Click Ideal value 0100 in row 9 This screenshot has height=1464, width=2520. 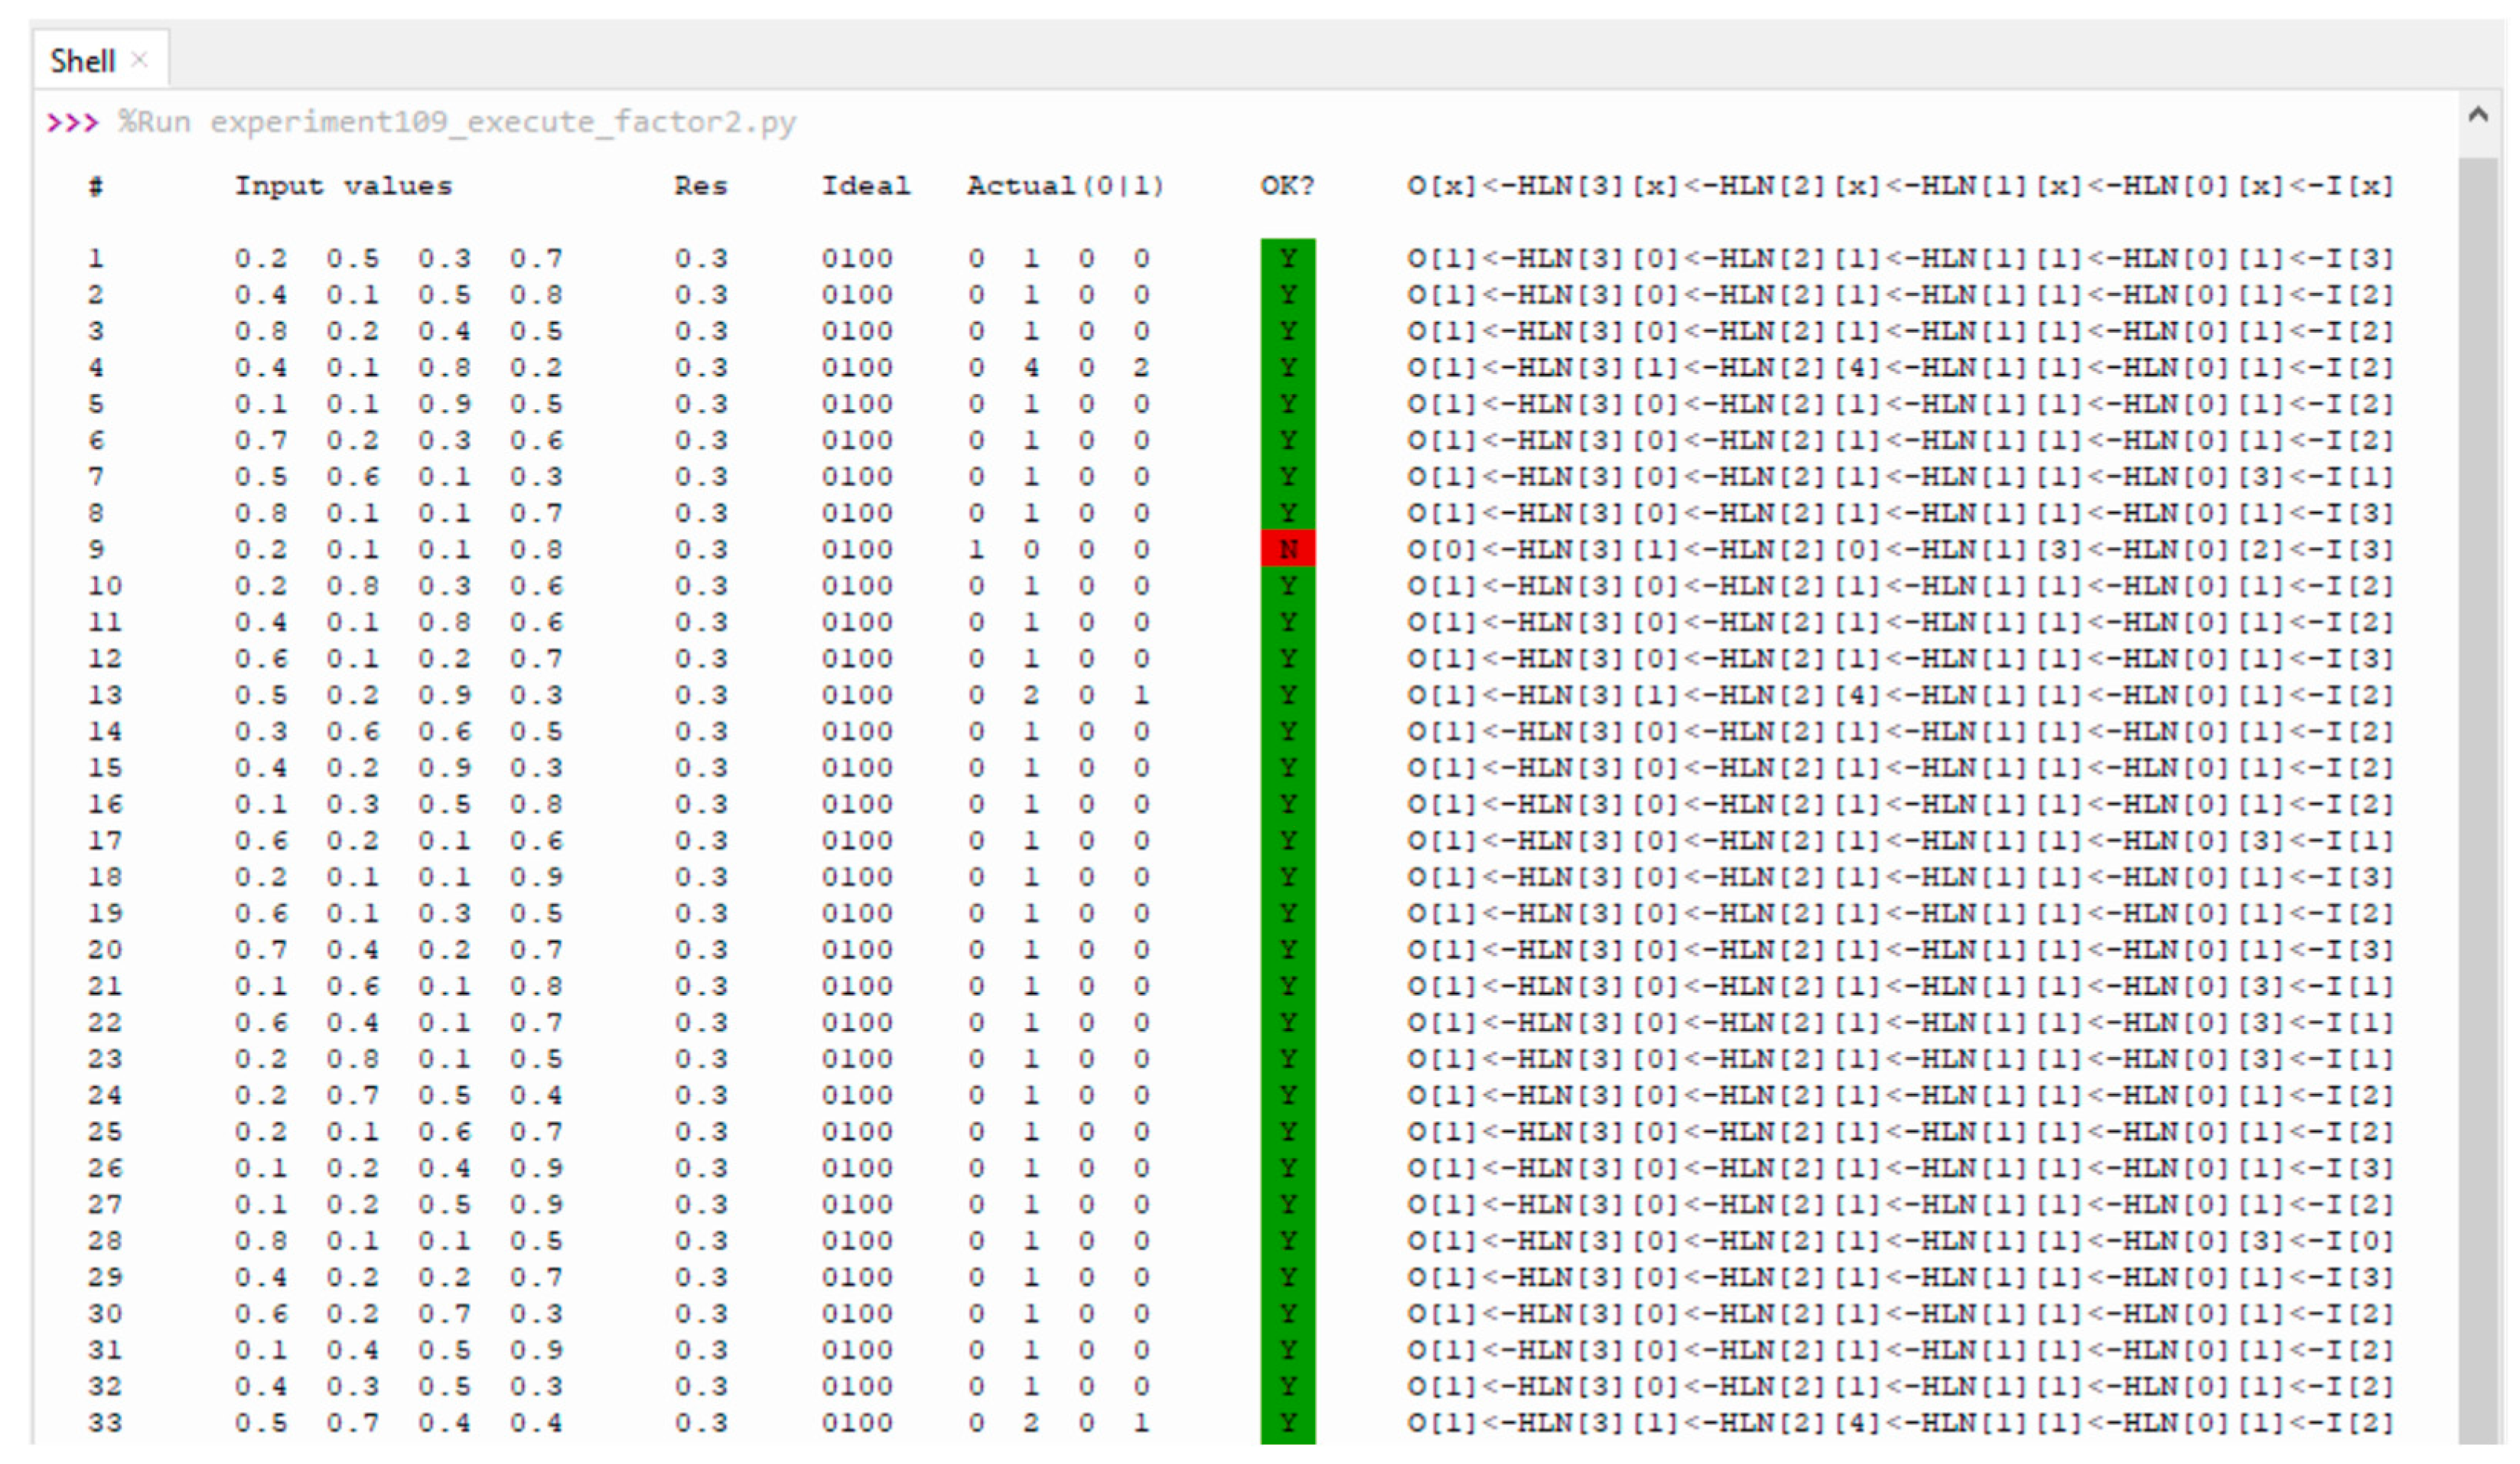pos(857,549)
